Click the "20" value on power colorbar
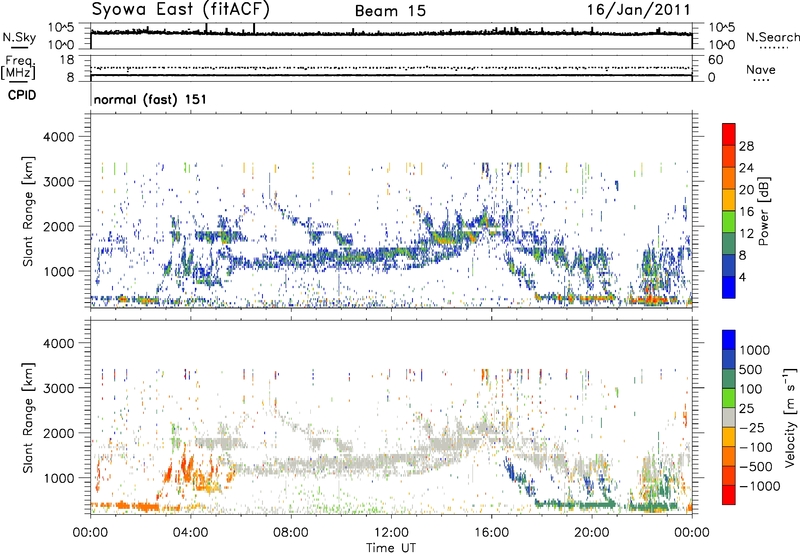This screenshot has width=800, height=554. tap(746, 190)
